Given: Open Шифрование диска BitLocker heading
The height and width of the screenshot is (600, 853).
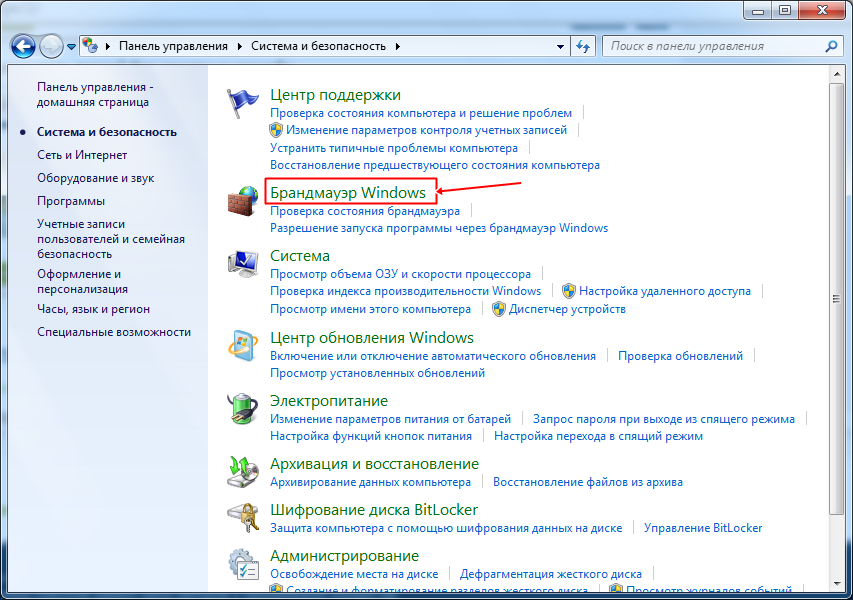Looking at the screenshot, I should (374, 510).
